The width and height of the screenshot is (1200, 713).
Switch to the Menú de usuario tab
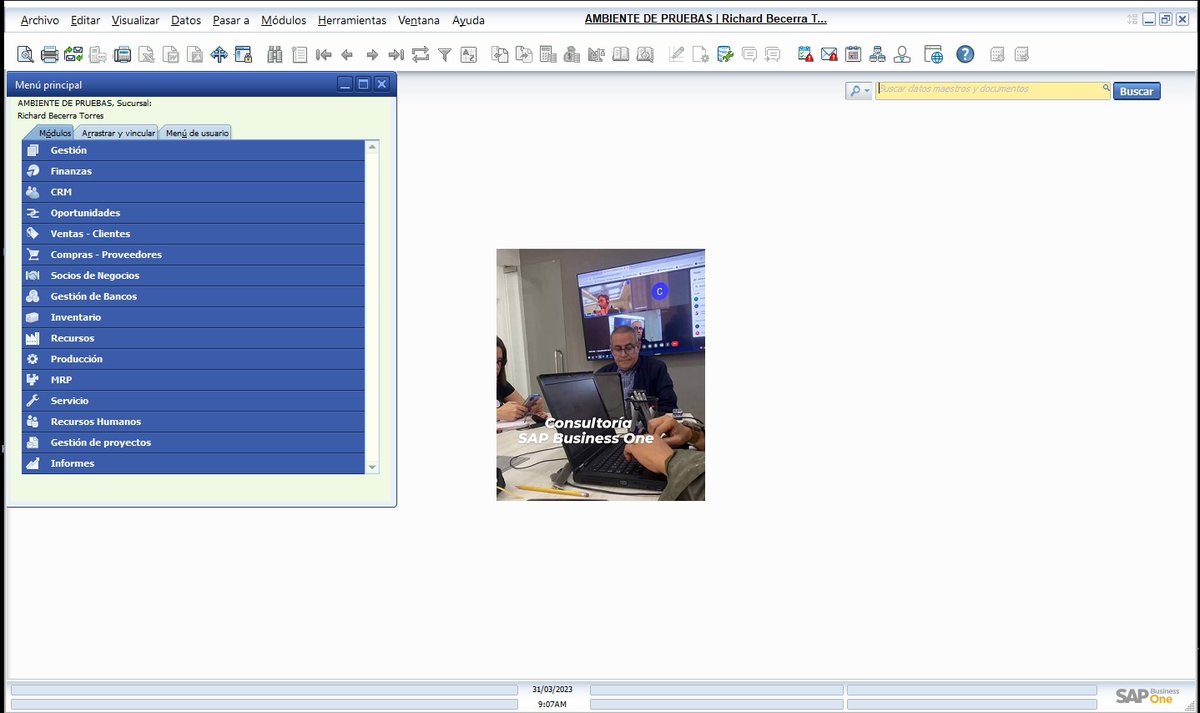(197, 133)
